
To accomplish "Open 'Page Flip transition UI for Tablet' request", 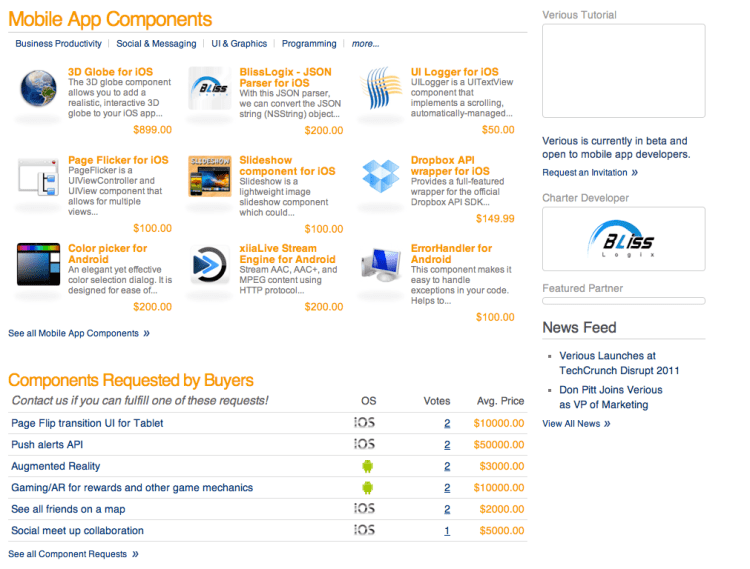I will [x=87, y=423].
